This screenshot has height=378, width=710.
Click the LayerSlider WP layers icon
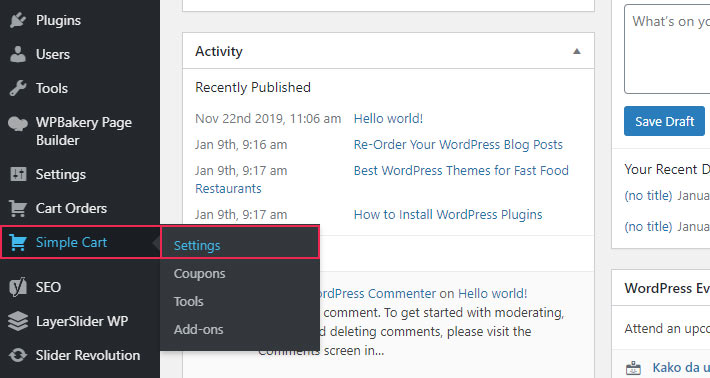[18, 321]
